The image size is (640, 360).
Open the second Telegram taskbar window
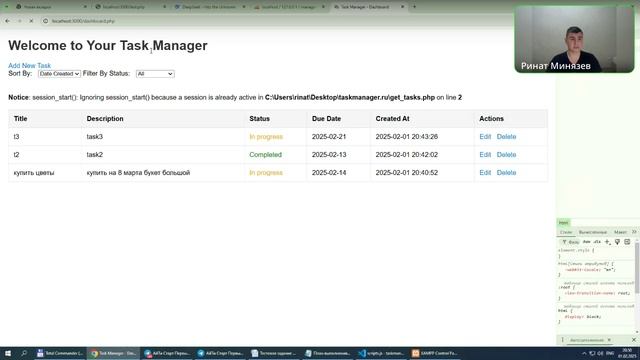221,353
